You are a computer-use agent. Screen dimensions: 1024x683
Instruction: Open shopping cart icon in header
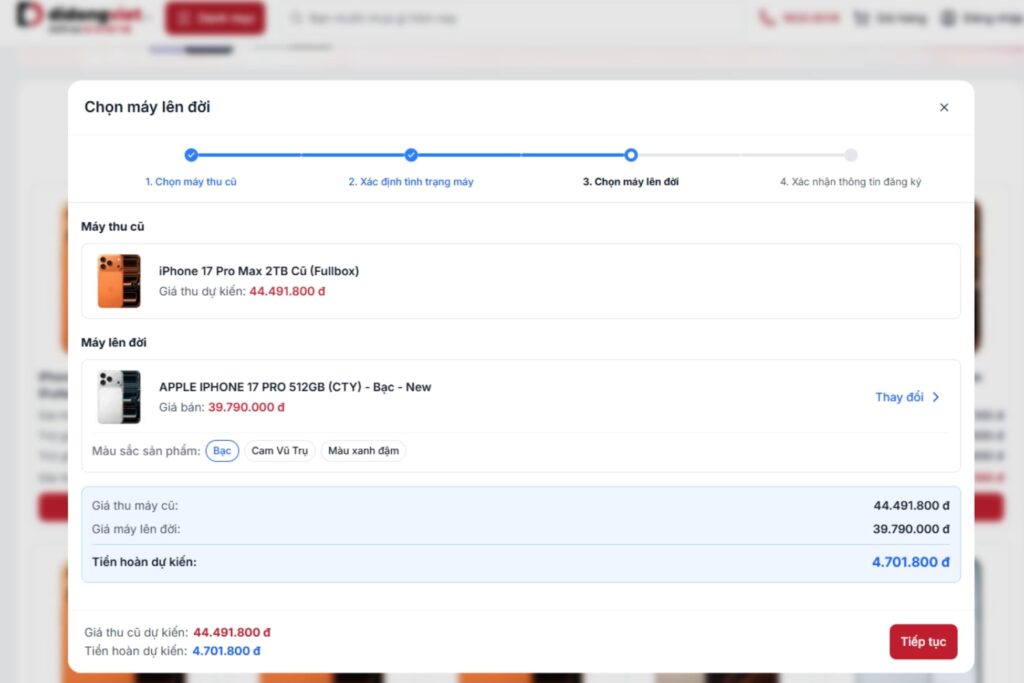pos(861,18)
